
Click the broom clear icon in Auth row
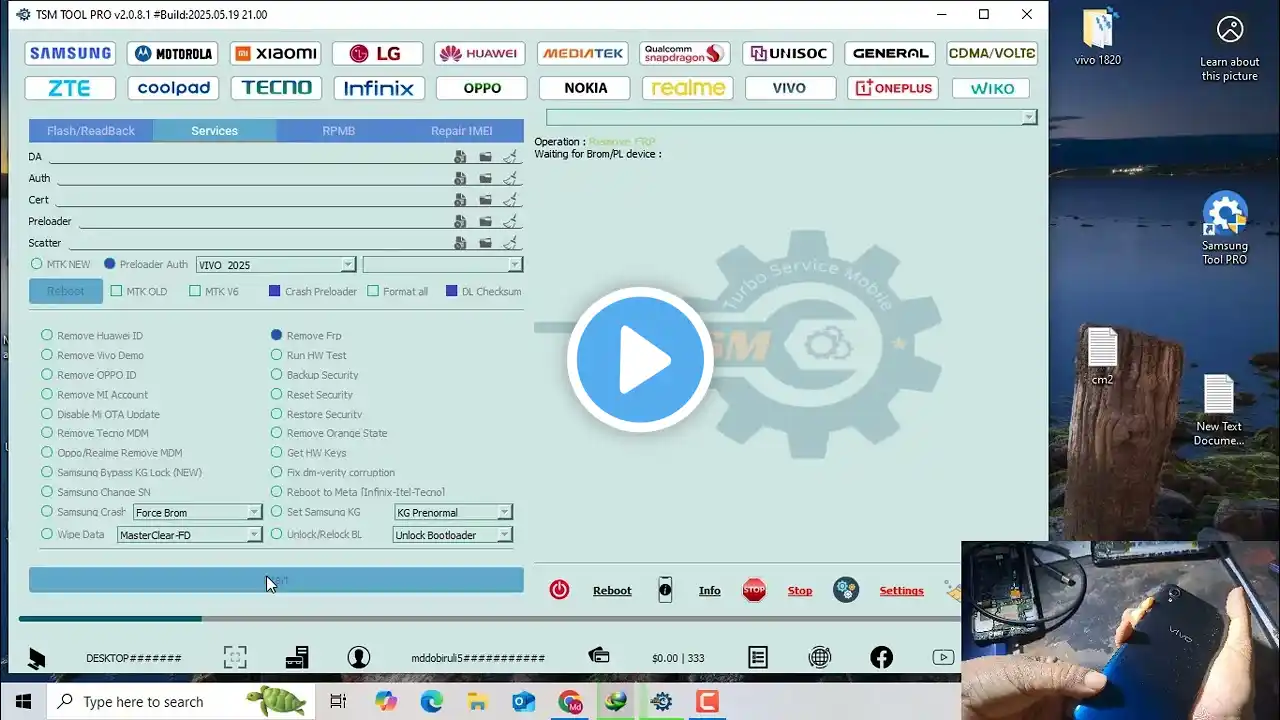point(510,178)
